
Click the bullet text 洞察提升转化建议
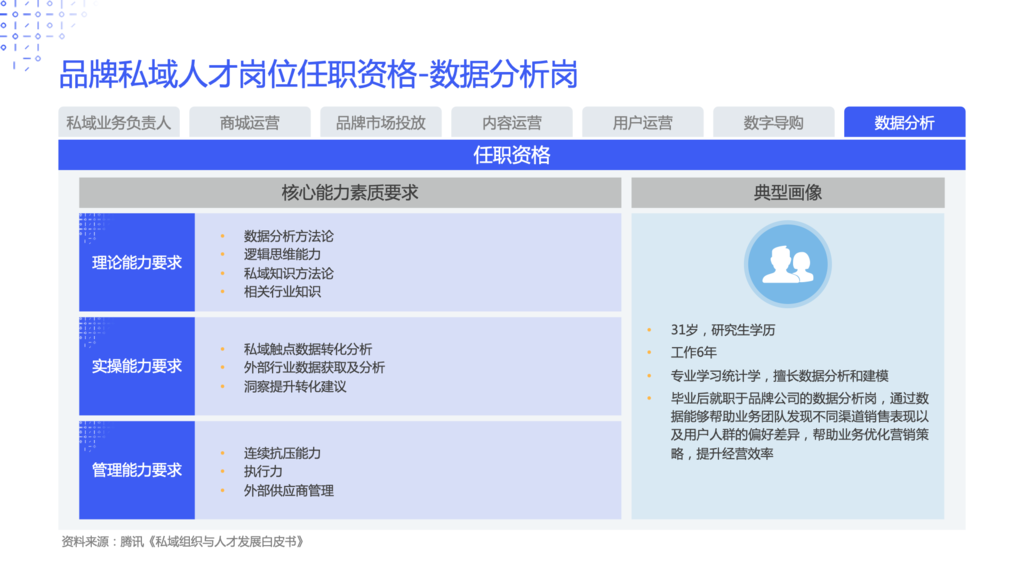(x=295, y=387)
